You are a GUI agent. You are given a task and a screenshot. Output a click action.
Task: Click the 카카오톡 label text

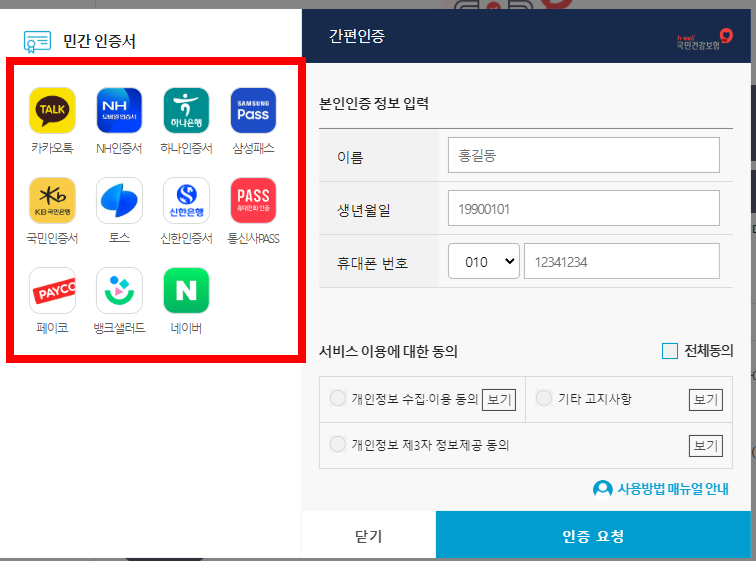(x=52, y=148)
